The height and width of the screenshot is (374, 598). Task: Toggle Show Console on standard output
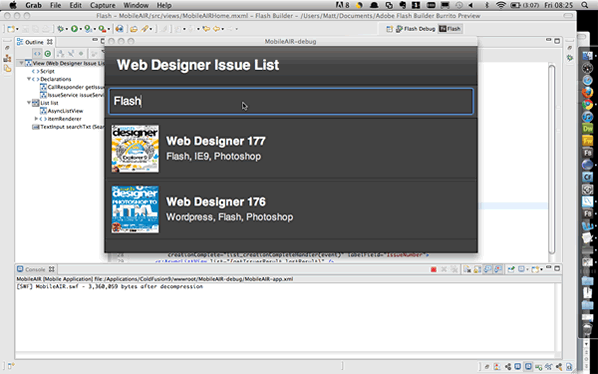coord(487,270)
